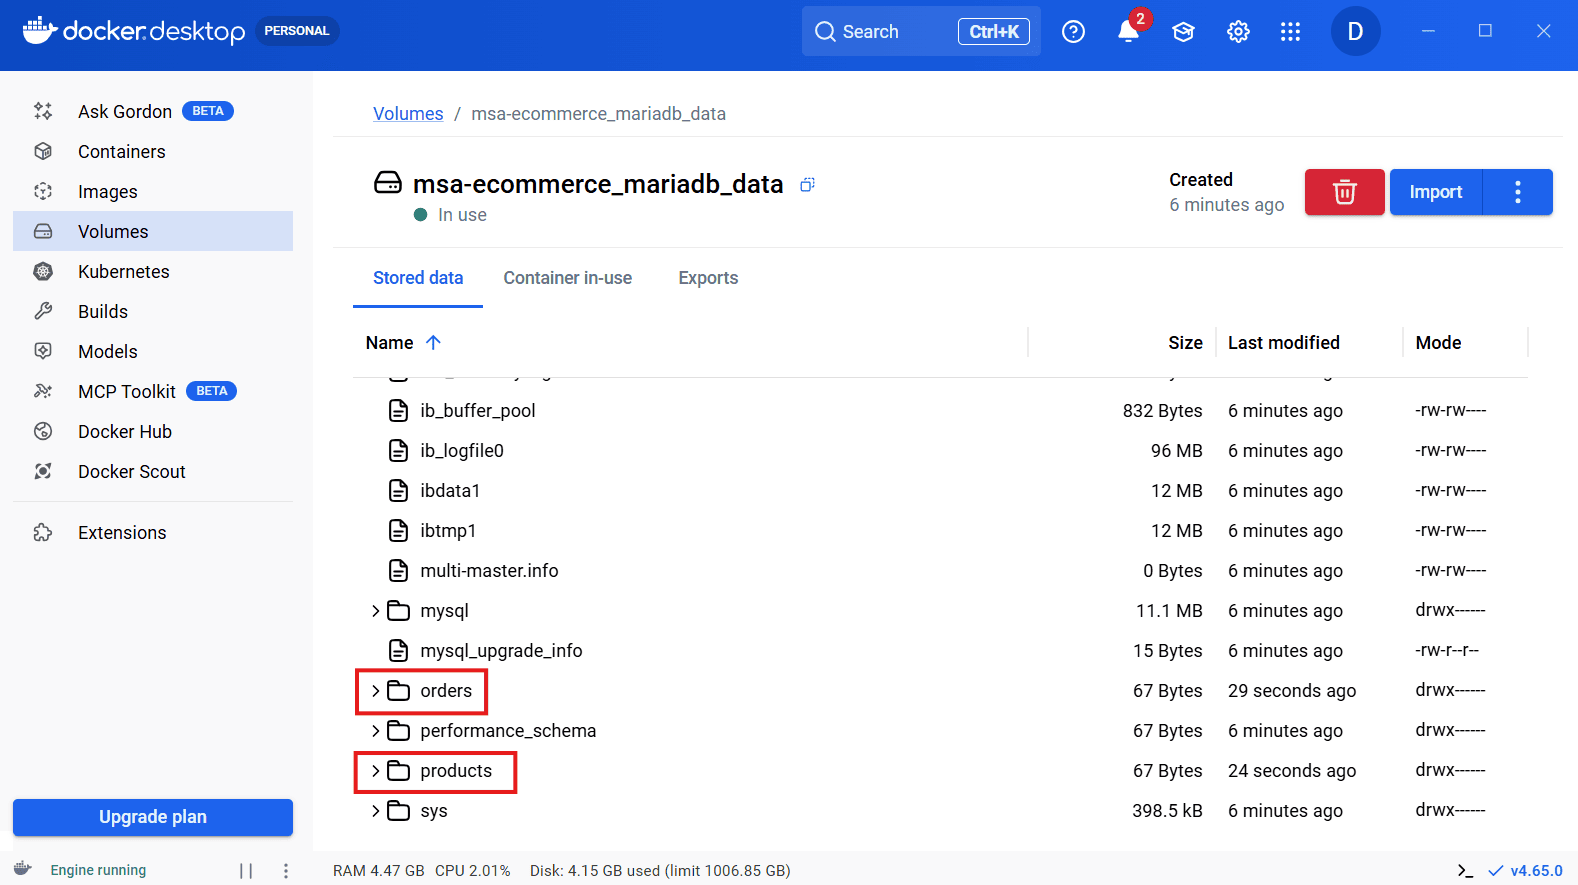Click the RAM 4.47 GB status entry
Screen dimensions: 1578x885
coord(379,871)
